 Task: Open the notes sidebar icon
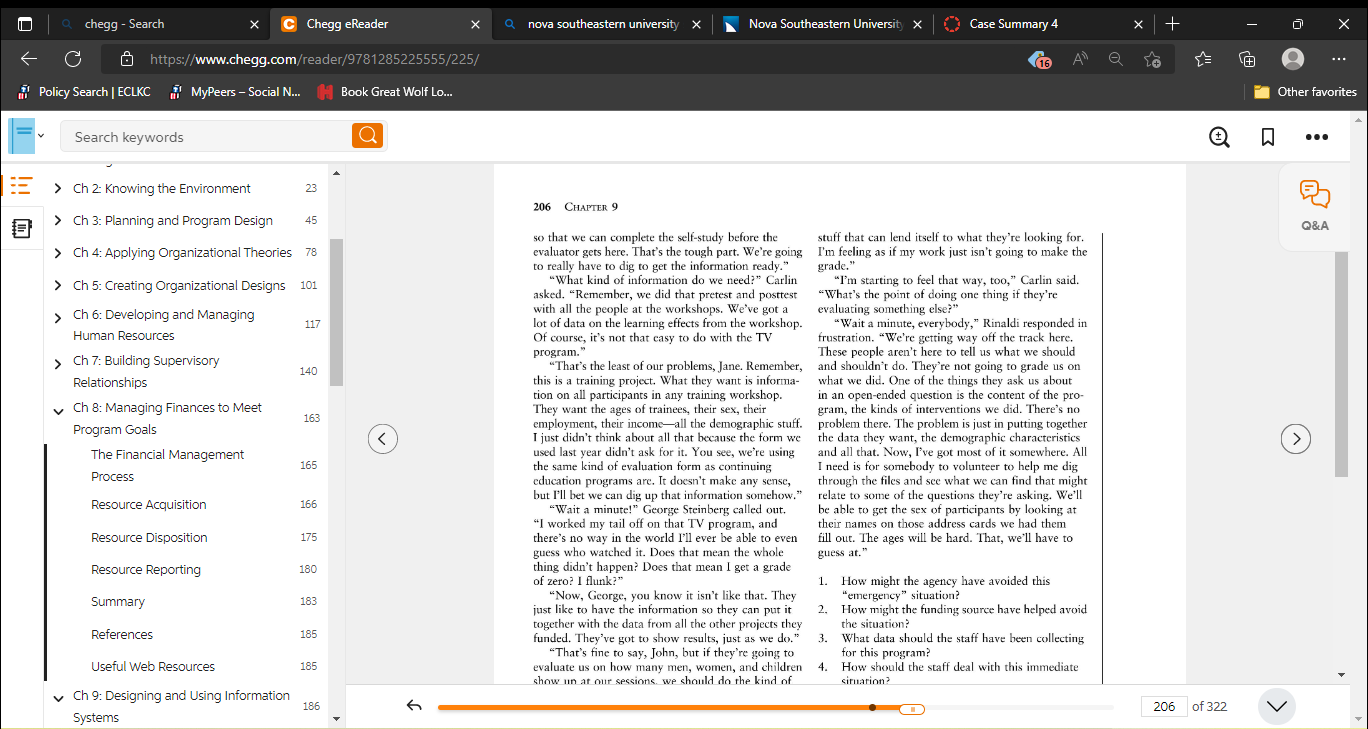click(x=21, y=229)
